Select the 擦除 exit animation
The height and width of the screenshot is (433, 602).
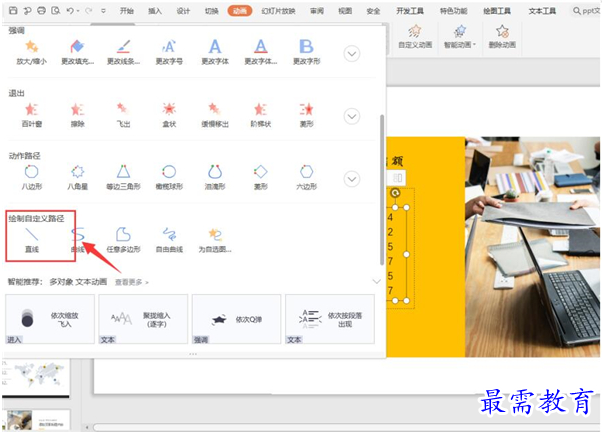coord(77,115)
